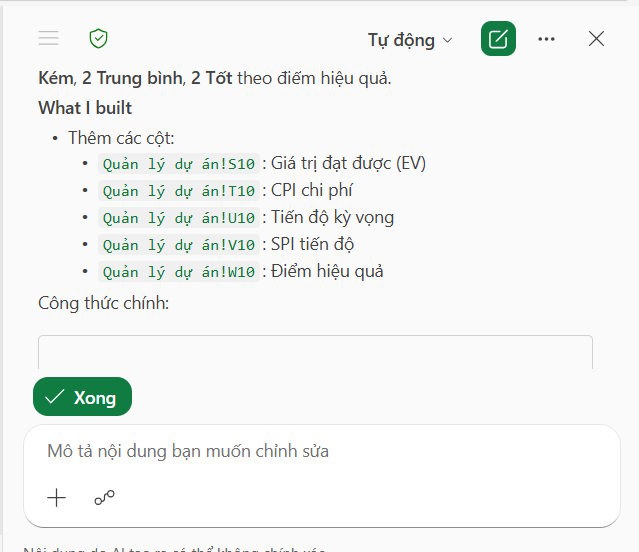This screenshot has width=639, height=552.
Task: Close the assistant panel
Action: (x=596, y=39)
